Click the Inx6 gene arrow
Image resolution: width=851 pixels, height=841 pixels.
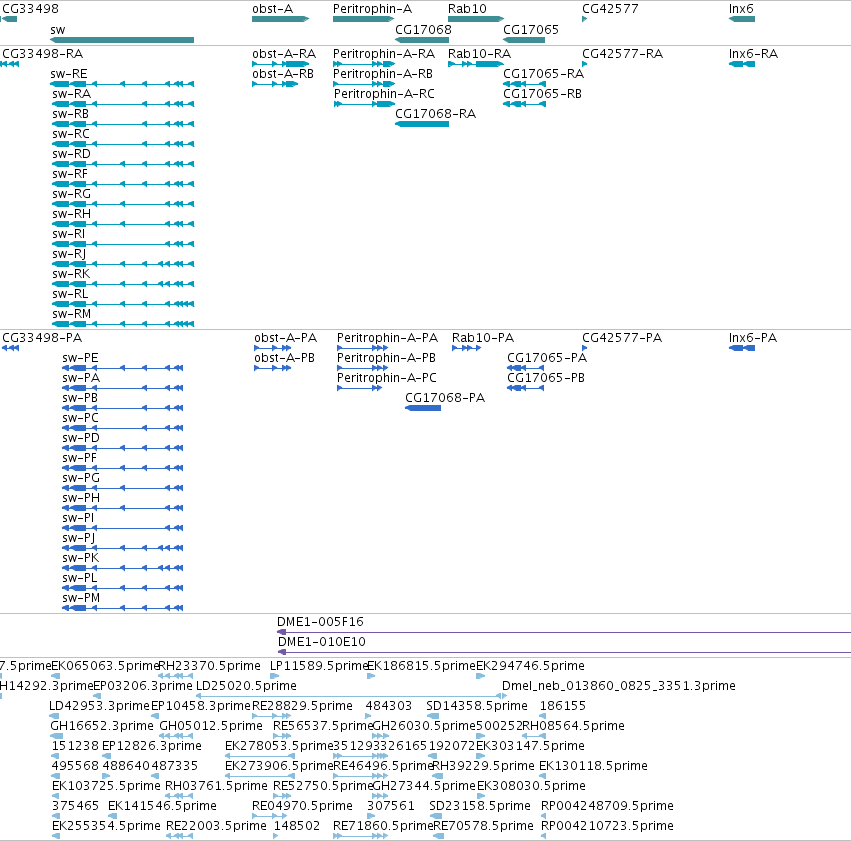click(x=741, y=19)
